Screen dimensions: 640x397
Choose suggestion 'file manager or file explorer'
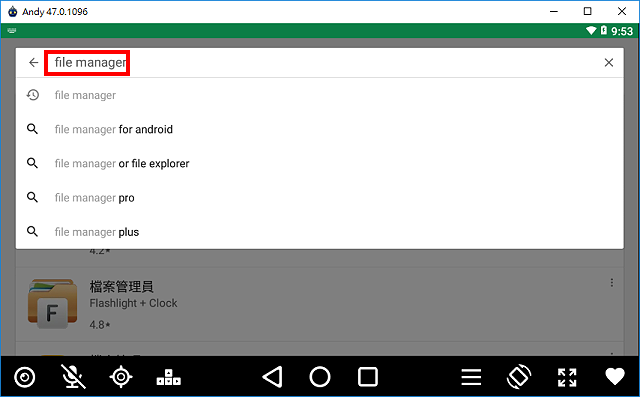tap(320, 164)
